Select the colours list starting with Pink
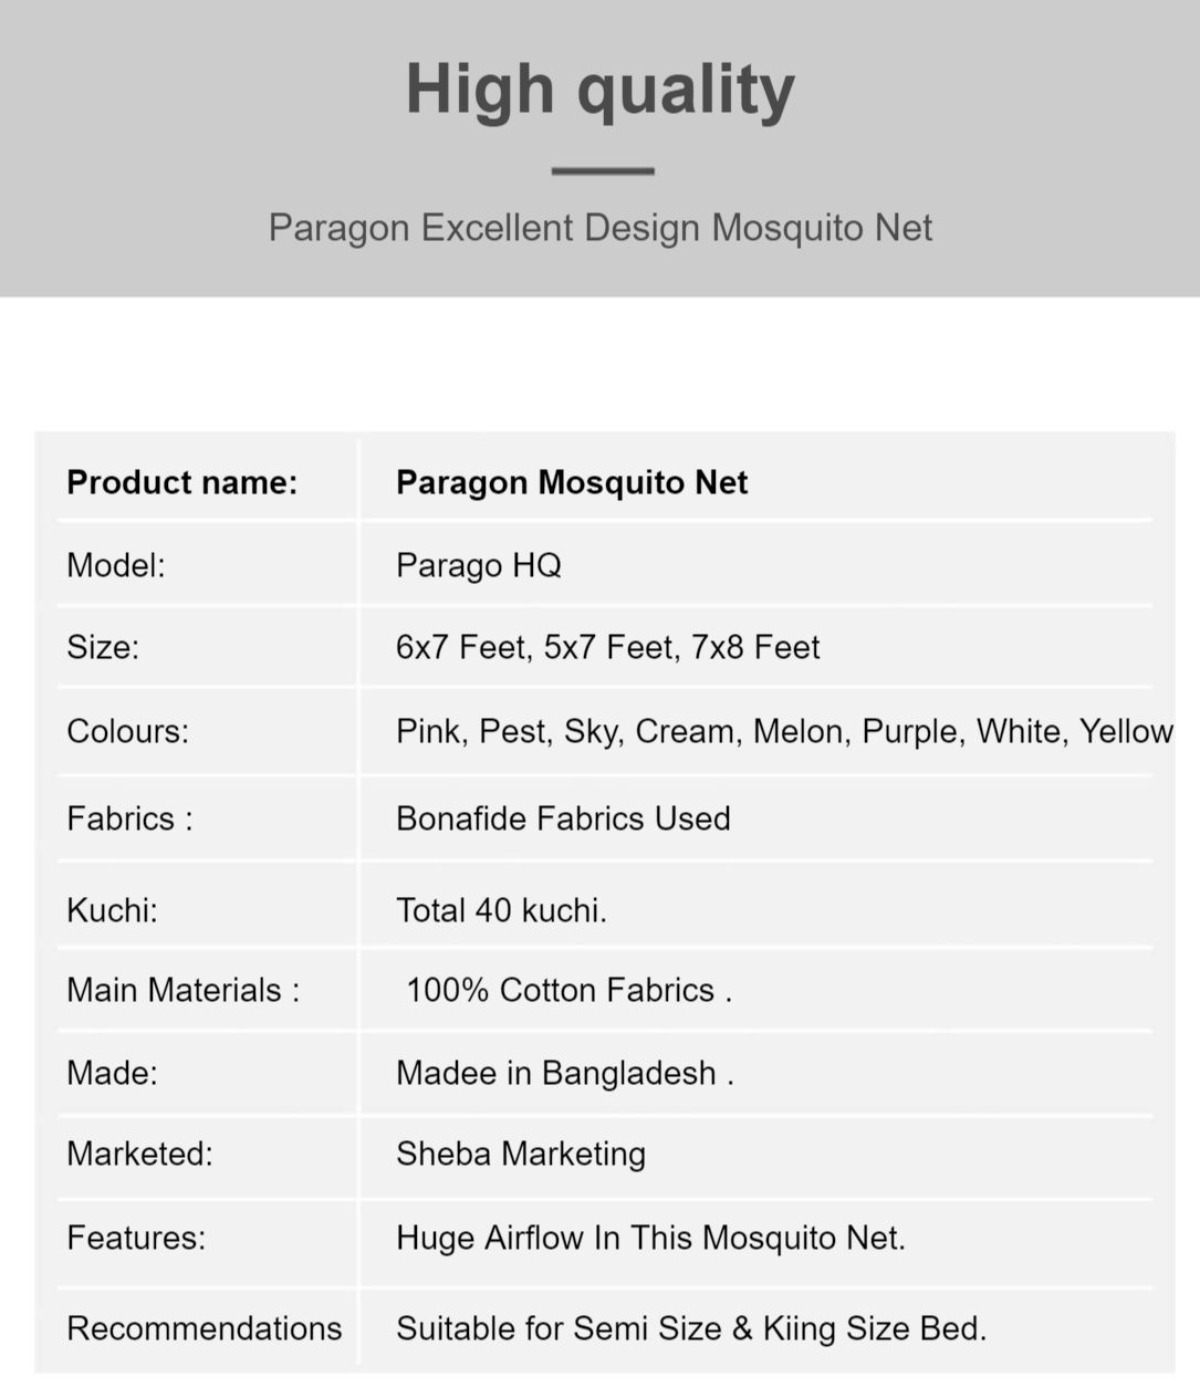The image size is (1200, 1395). (x=784, y=732)
